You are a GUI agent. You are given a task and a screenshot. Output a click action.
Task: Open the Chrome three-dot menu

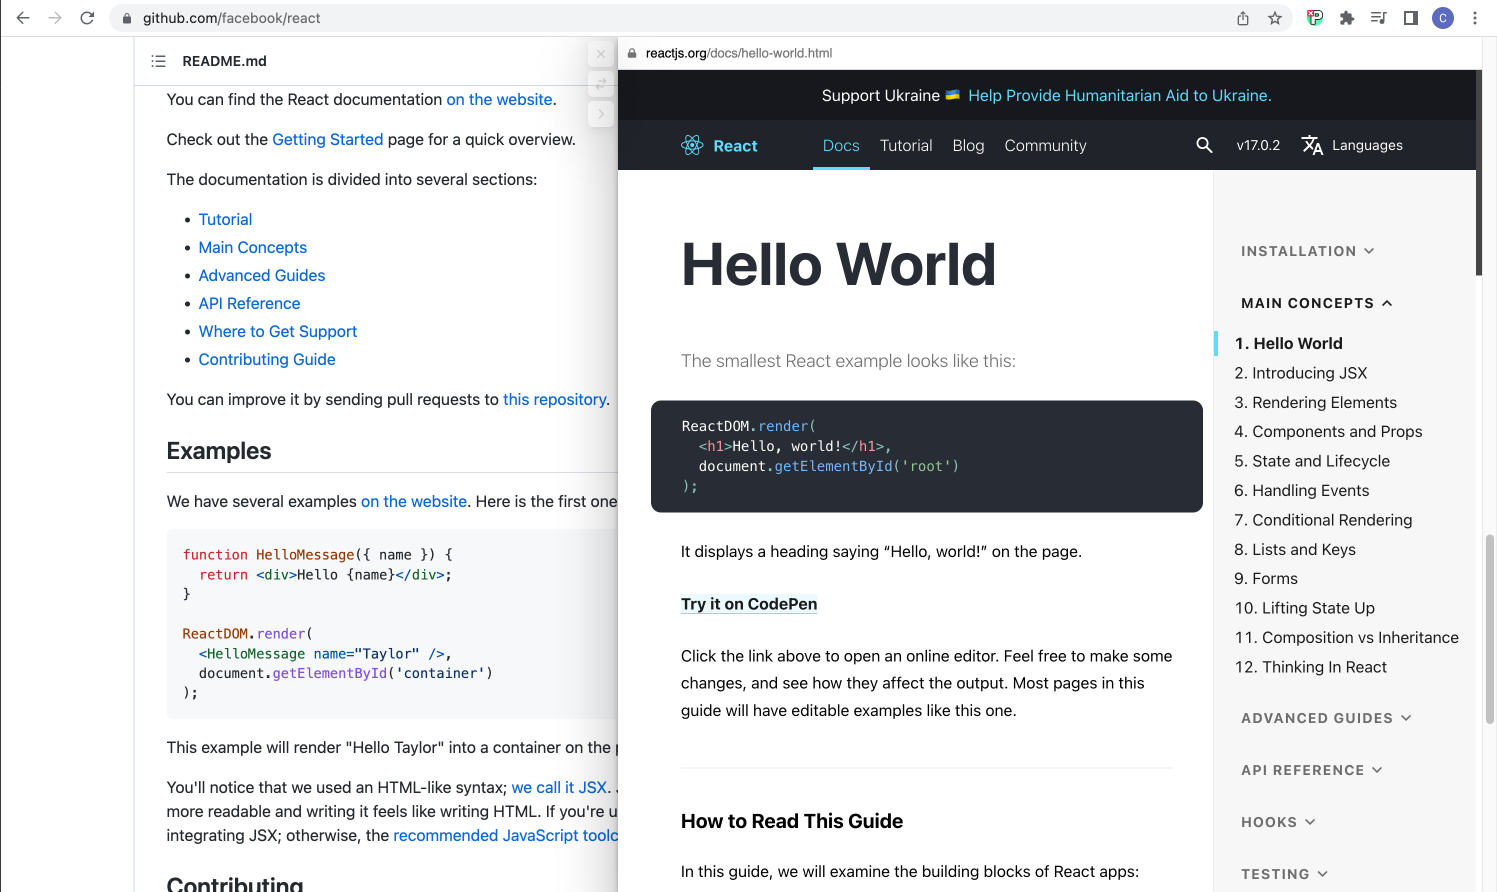1475,18
